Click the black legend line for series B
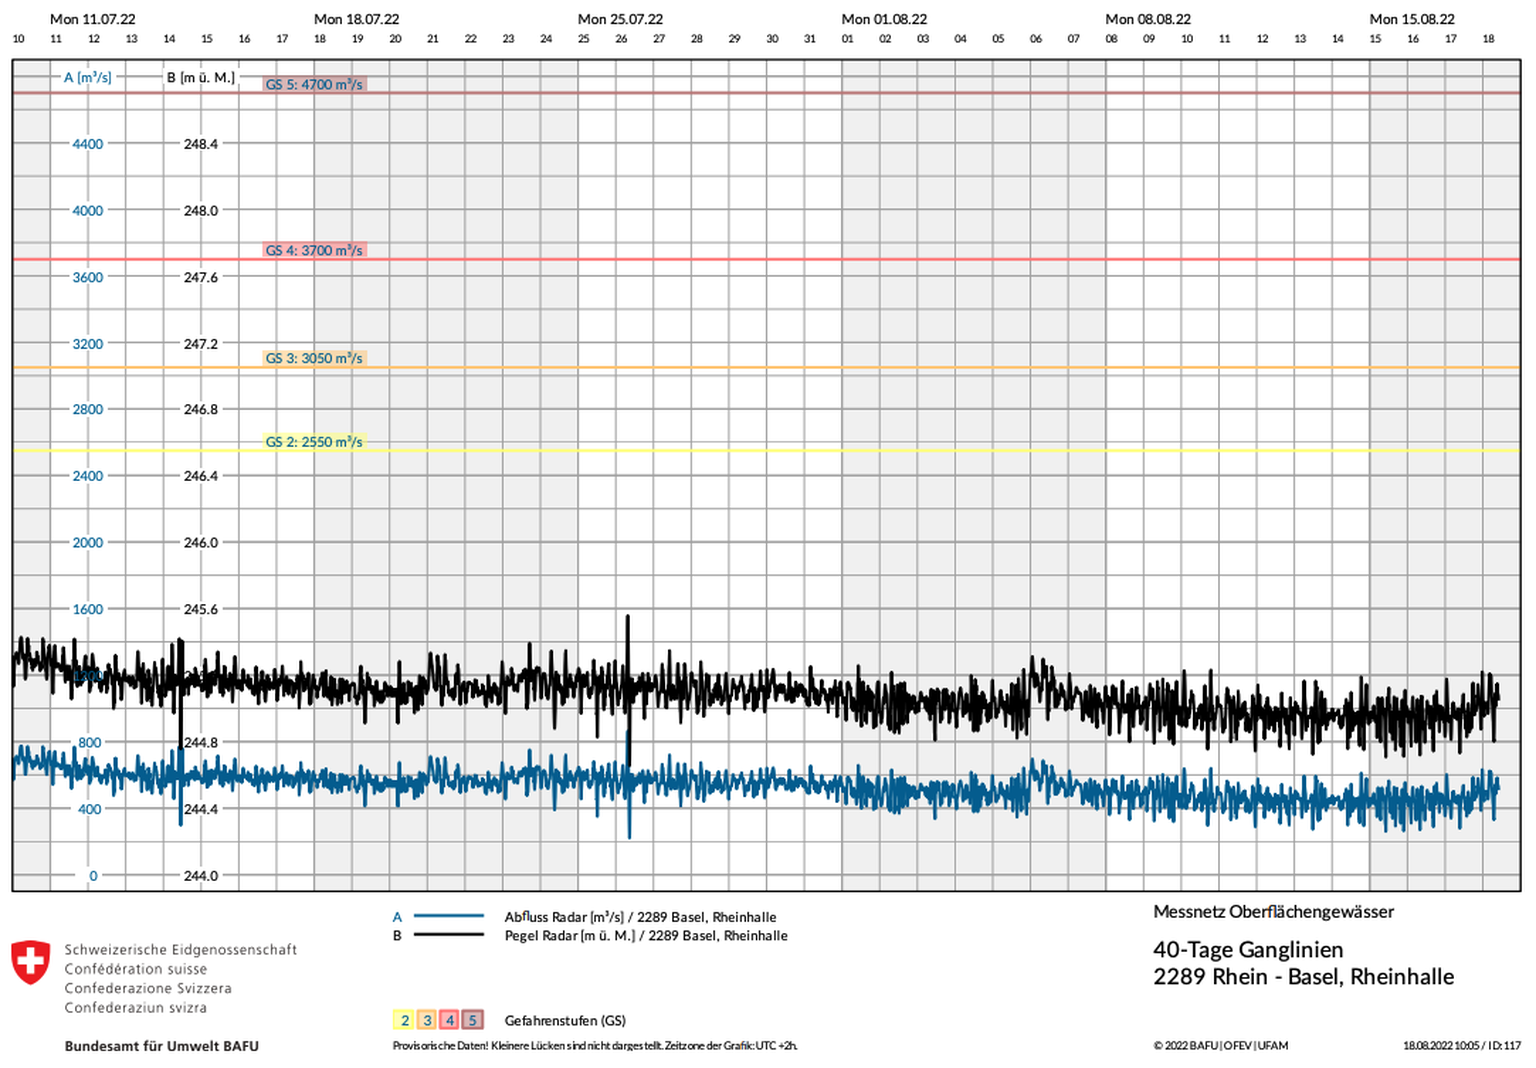1536x1068 pixels. click(x=449, y=935)
